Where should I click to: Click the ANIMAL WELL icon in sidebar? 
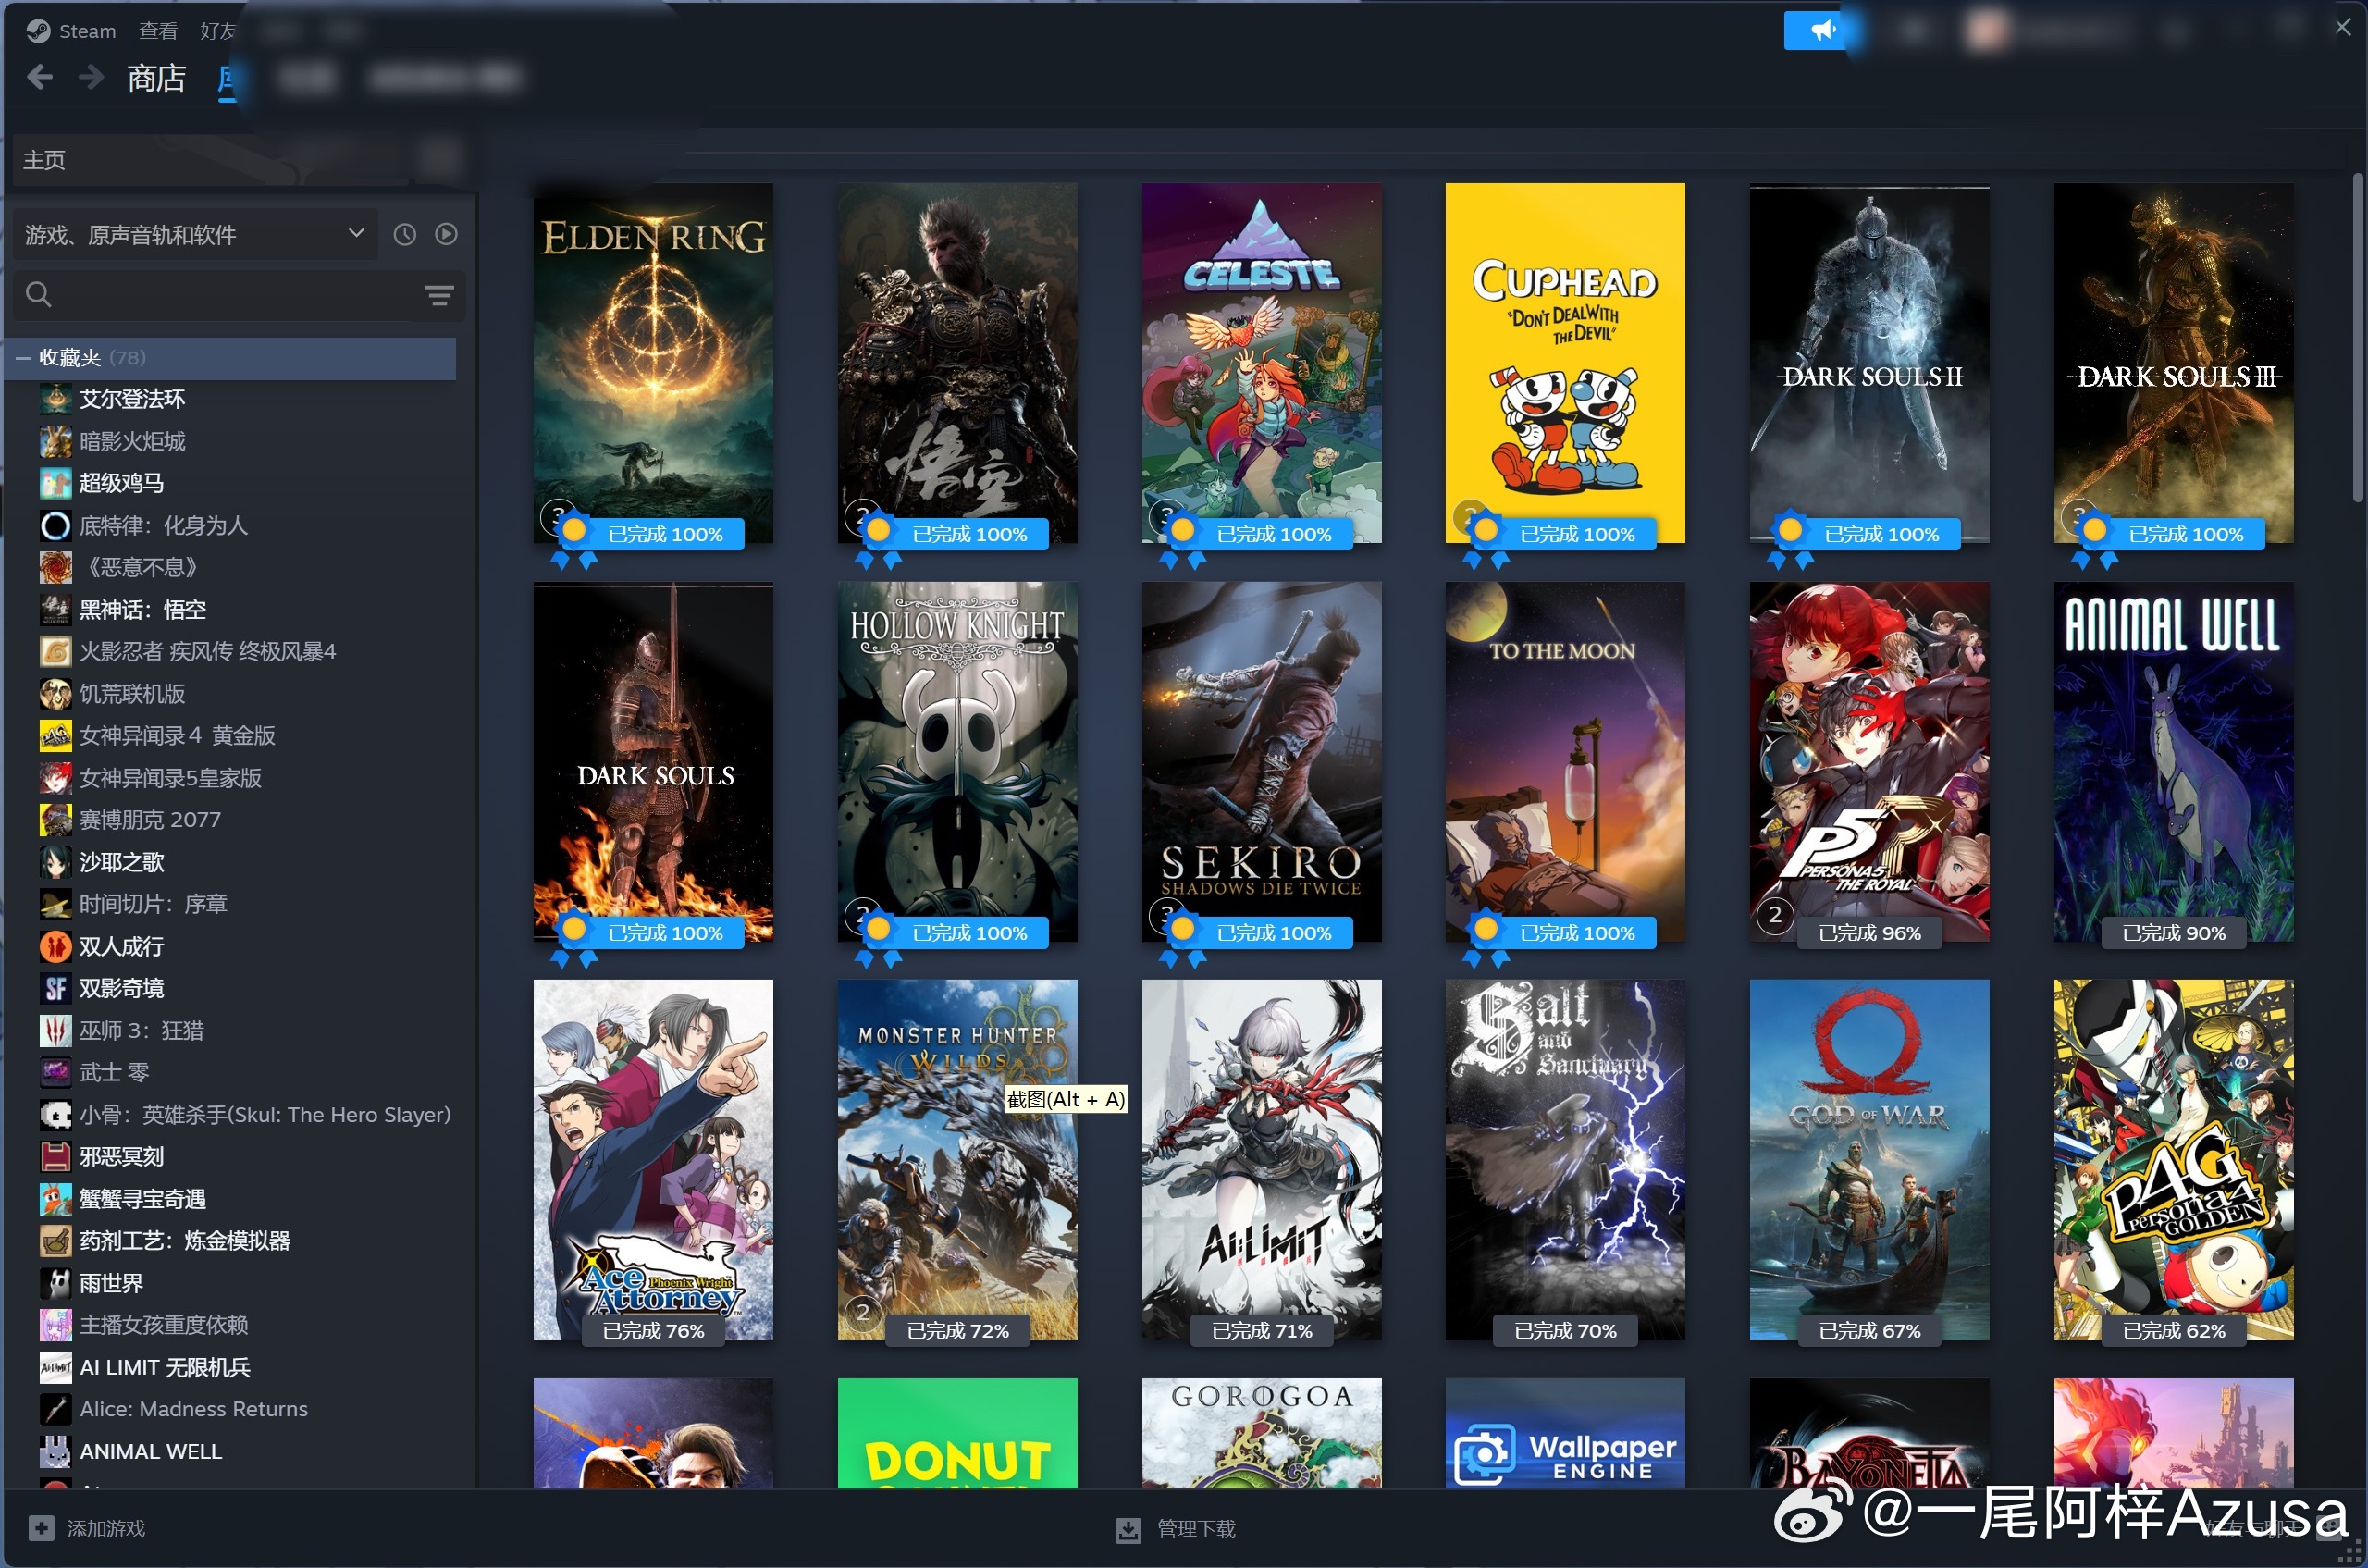click(55, 1451)
